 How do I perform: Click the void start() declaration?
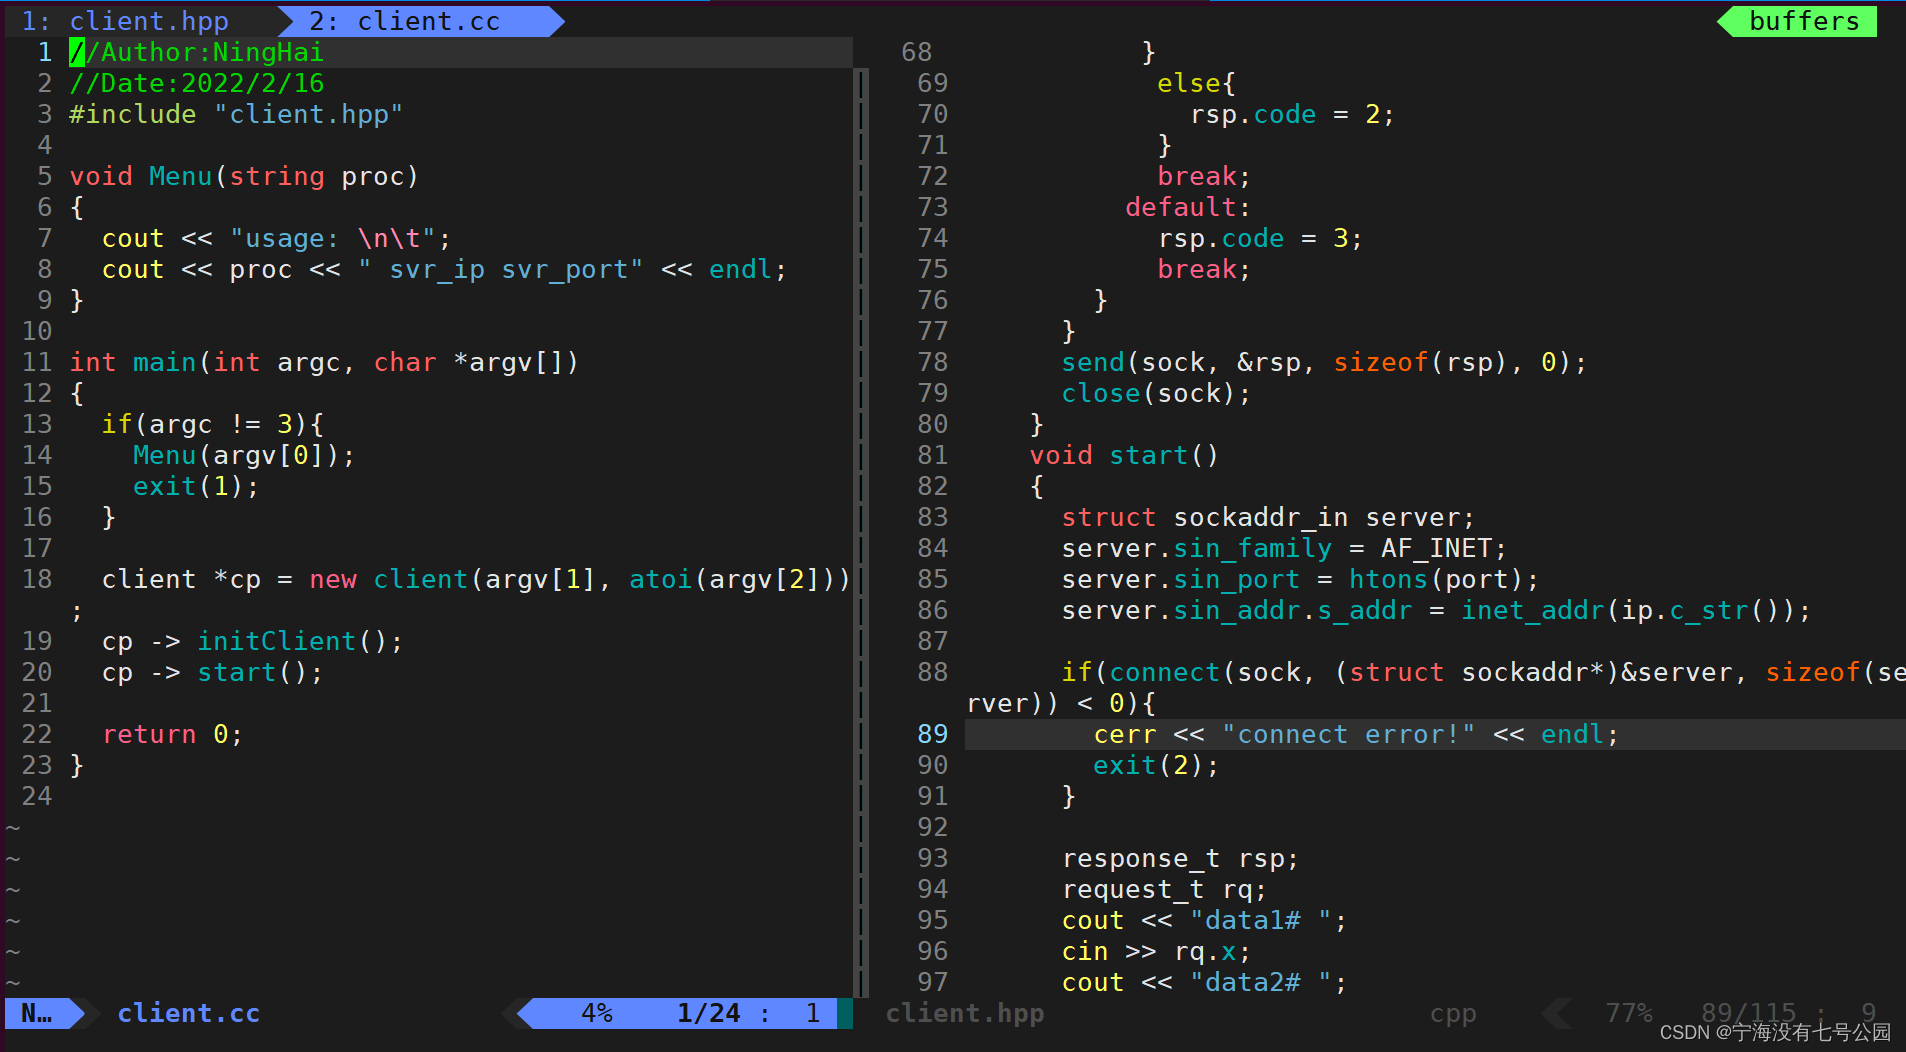(1125, 455)
